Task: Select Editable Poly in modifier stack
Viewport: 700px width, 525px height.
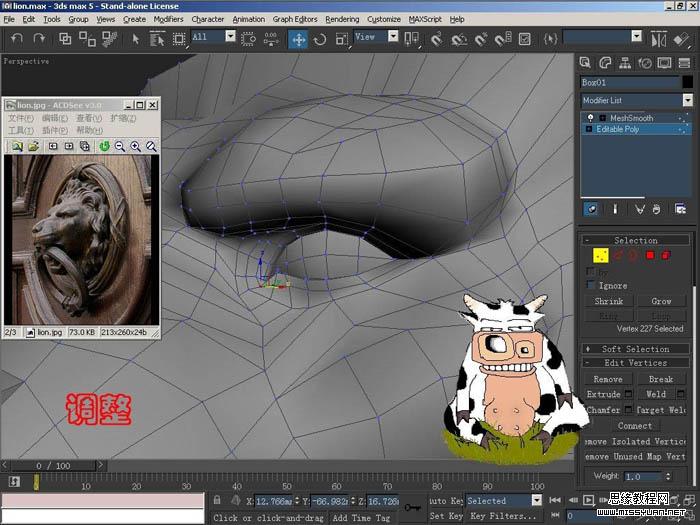Action: (x=617, y=129)
